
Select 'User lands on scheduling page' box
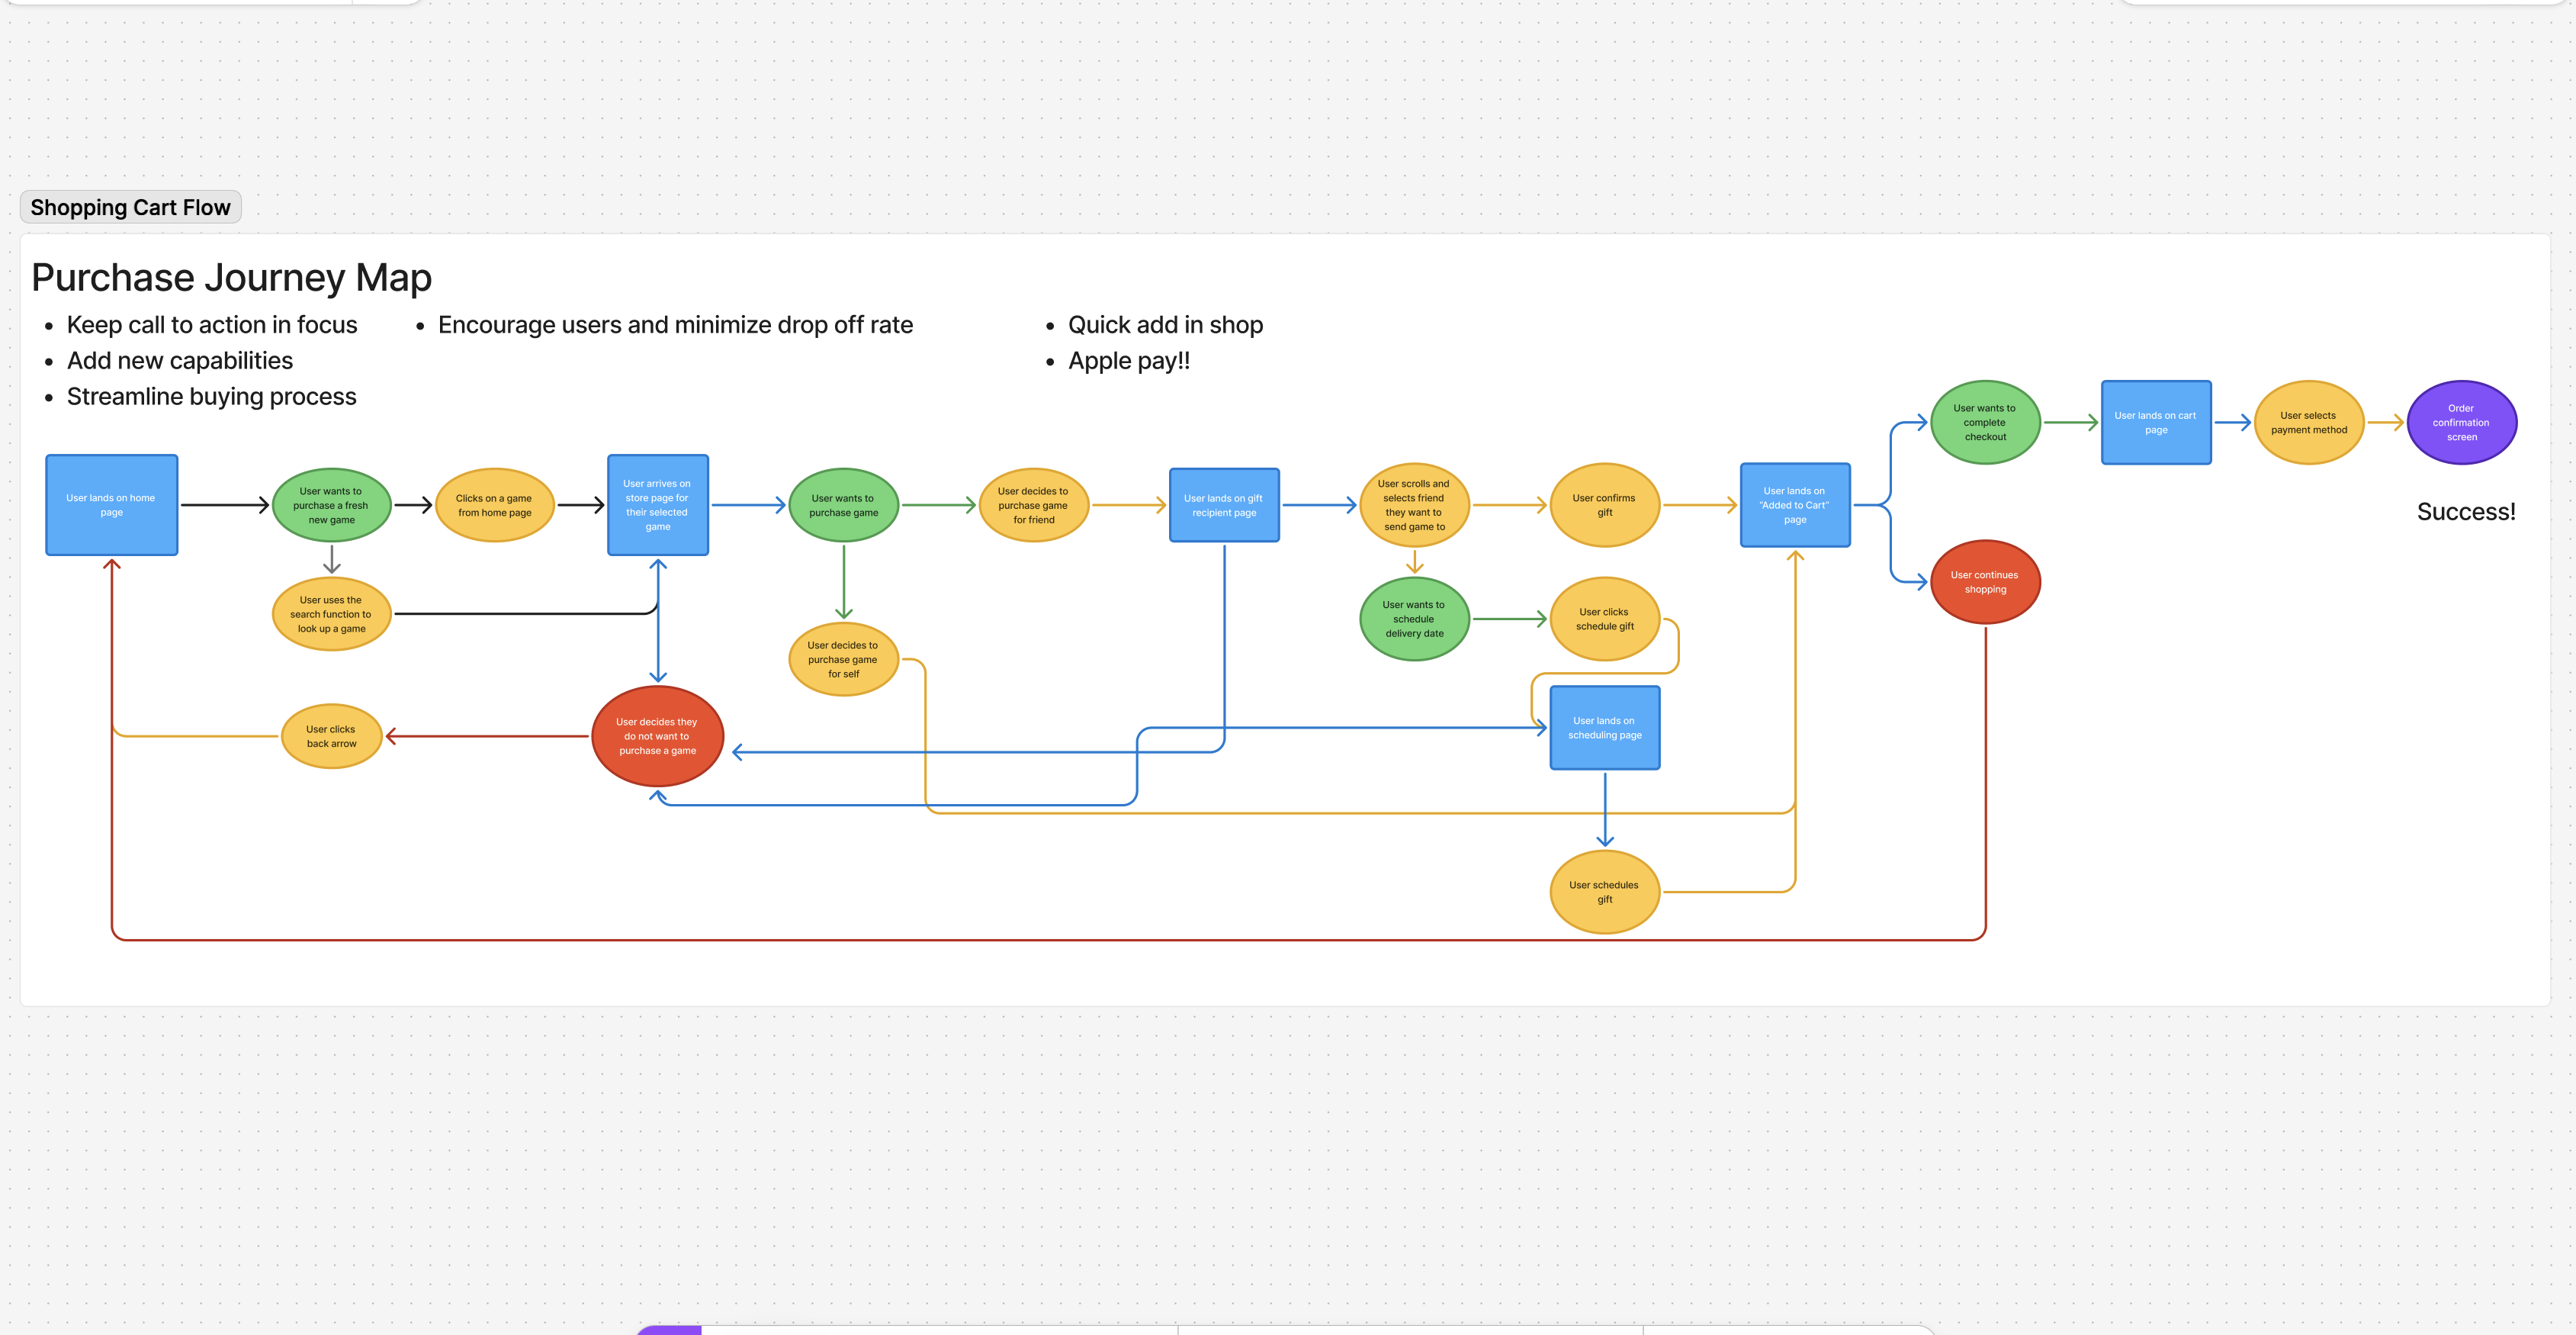coord(1605,728)
